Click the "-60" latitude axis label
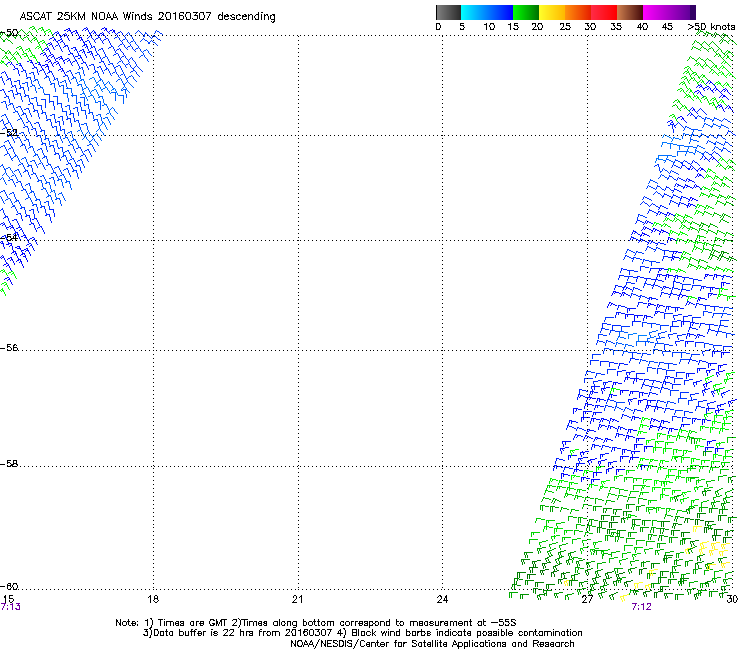 click(x=9, y=587)
